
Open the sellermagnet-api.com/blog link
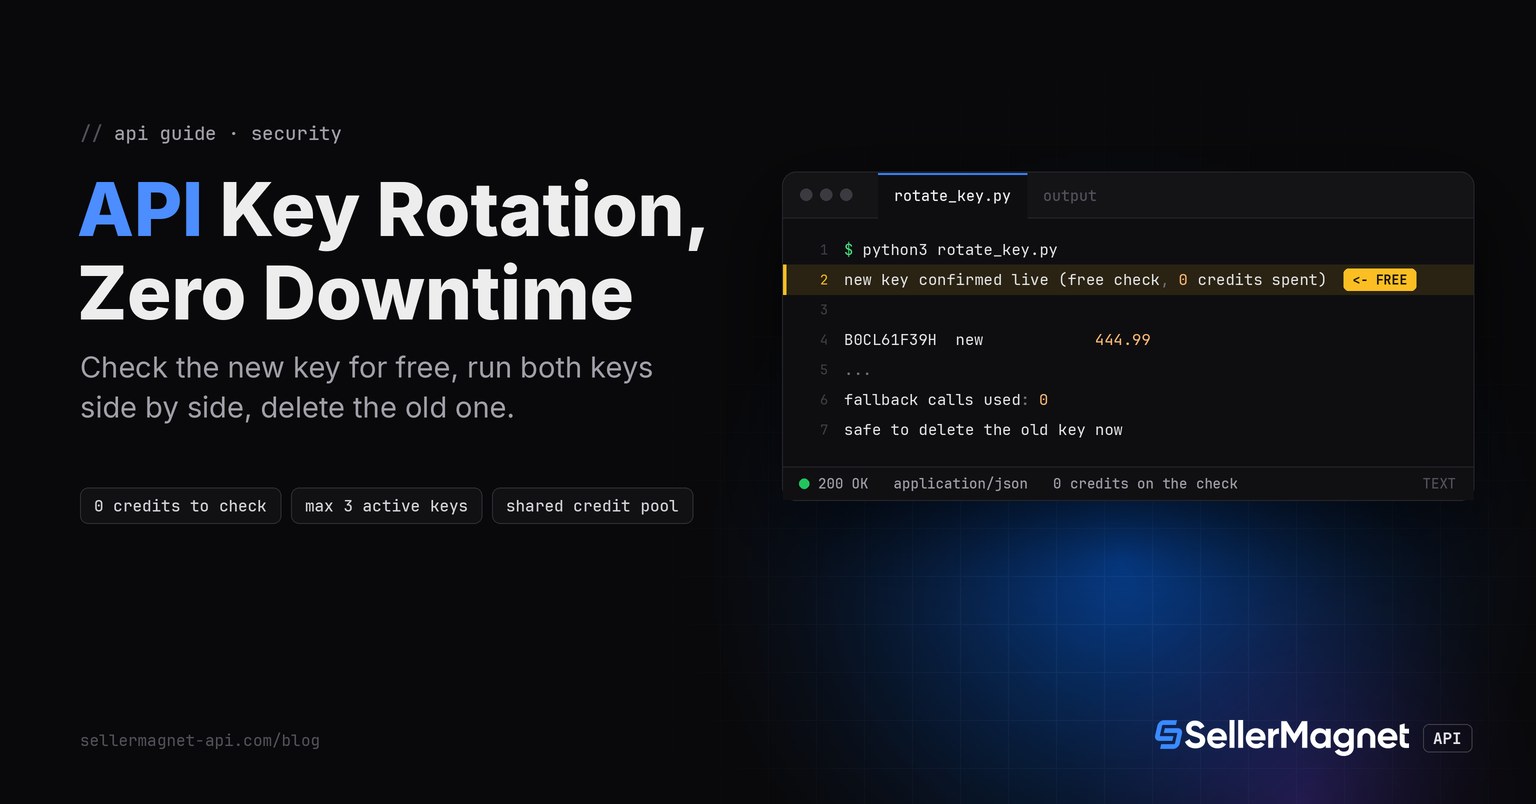coord(200,741)
